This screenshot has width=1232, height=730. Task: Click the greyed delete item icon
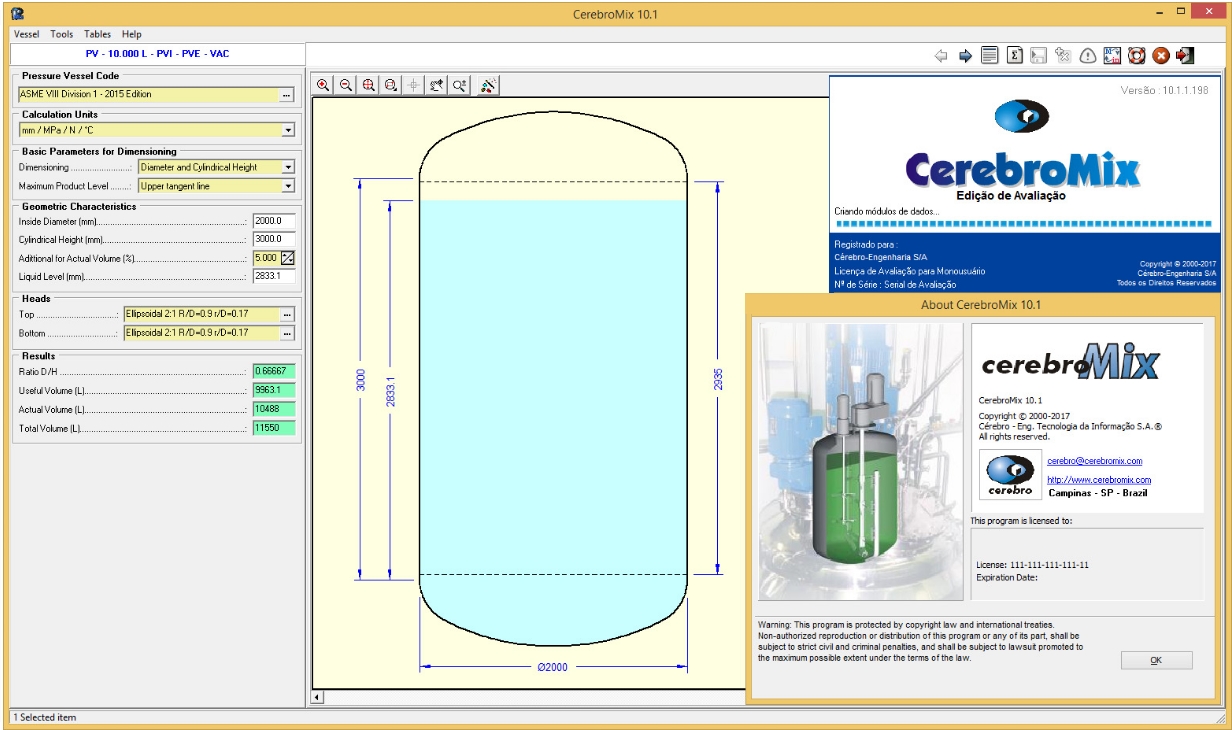[x=1063, y=56]
